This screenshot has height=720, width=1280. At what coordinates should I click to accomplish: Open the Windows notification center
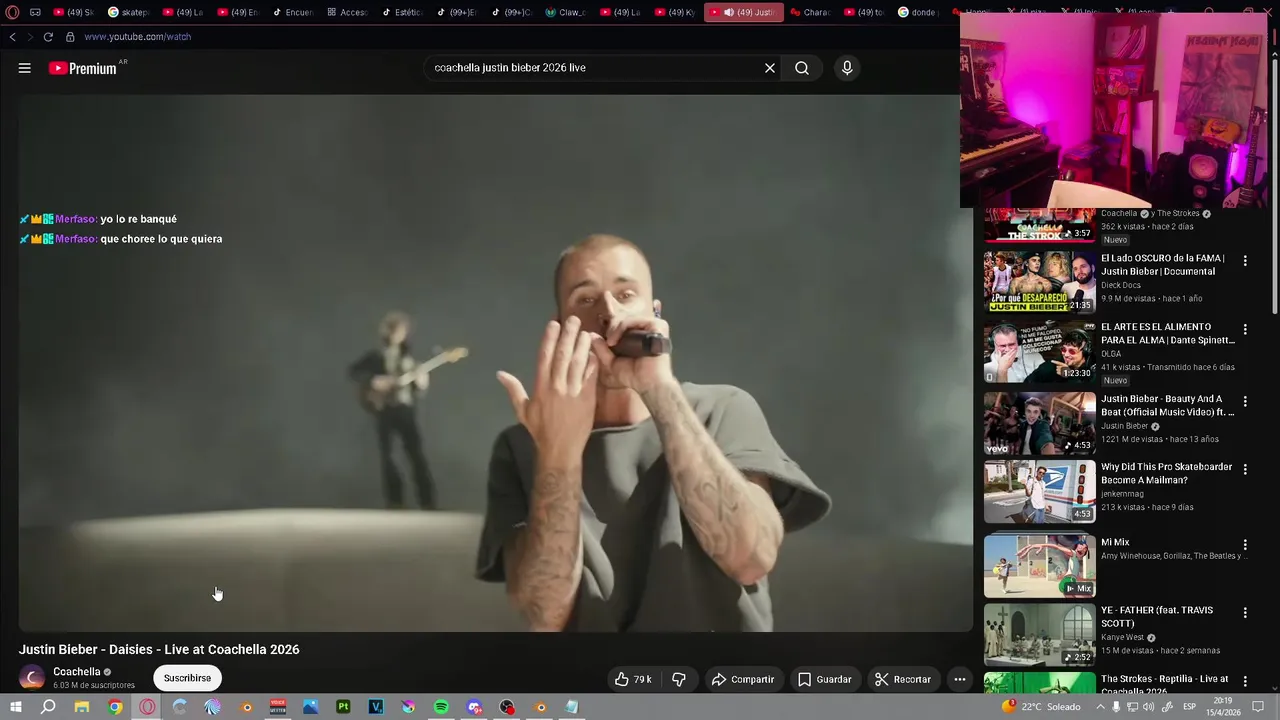pyautogui.click(x=1258, y=707)
